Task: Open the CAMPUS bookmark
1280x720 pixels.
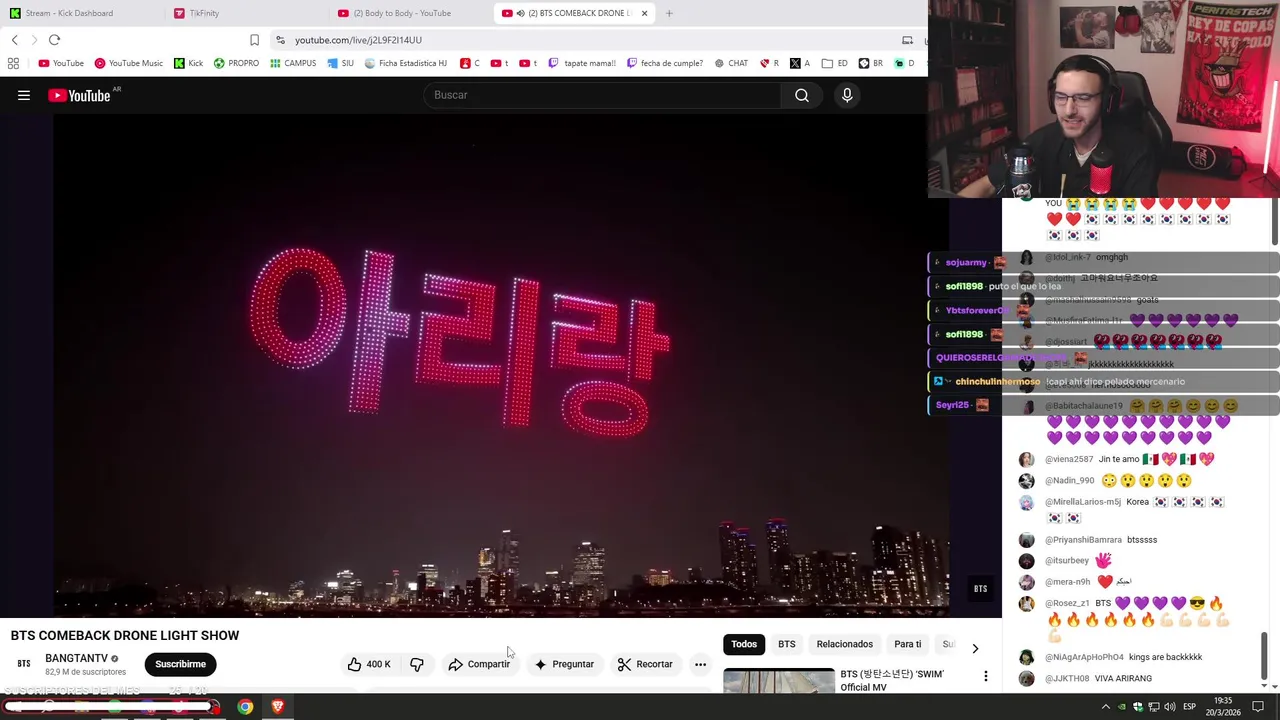Action: pos(292,63)
